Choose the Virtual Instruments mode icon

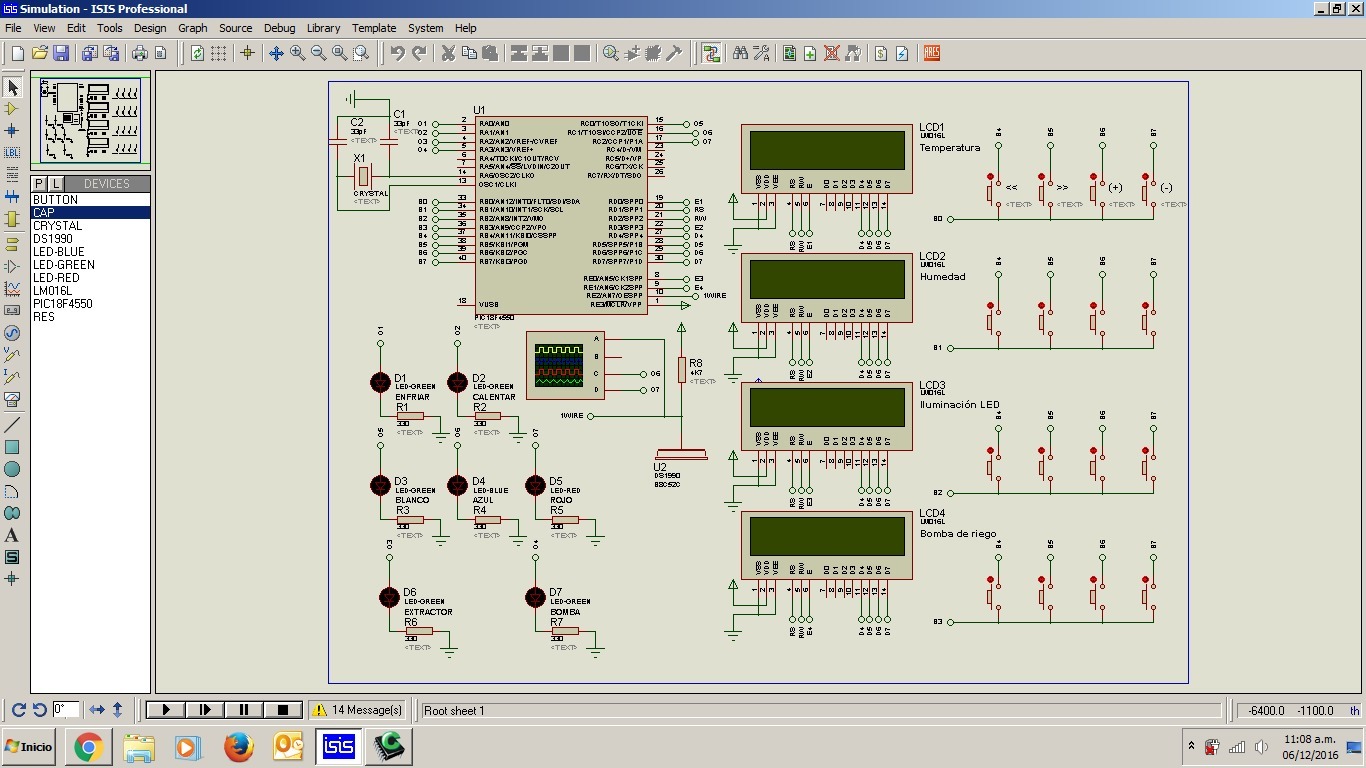[x=12, y=398]
